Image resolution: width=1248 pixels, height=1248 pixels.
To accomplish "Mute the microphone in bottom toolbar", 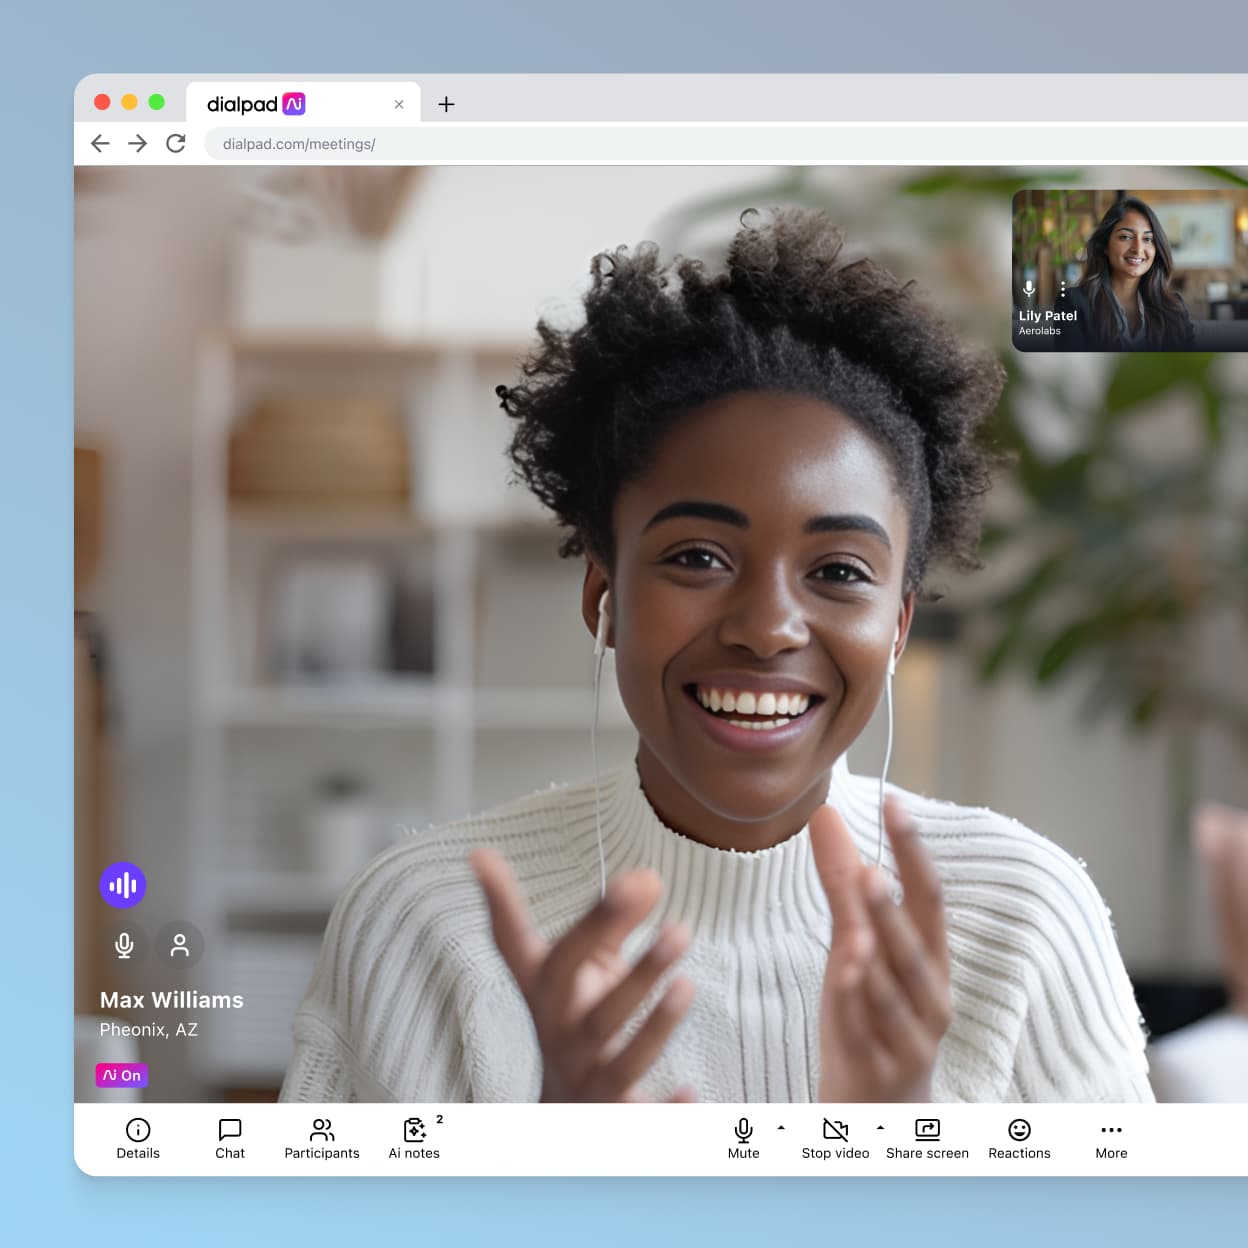I will (743, 1138).
